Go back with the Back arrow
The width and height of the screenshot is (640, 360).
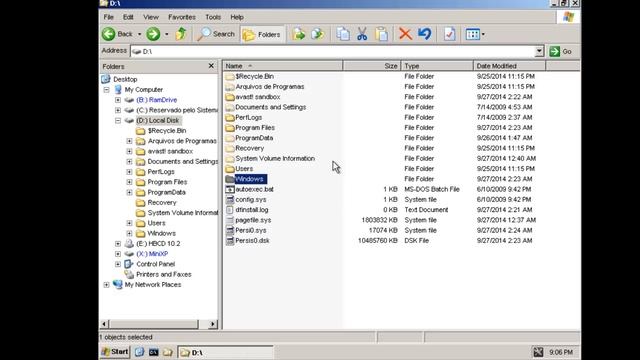tap(118, 34)
